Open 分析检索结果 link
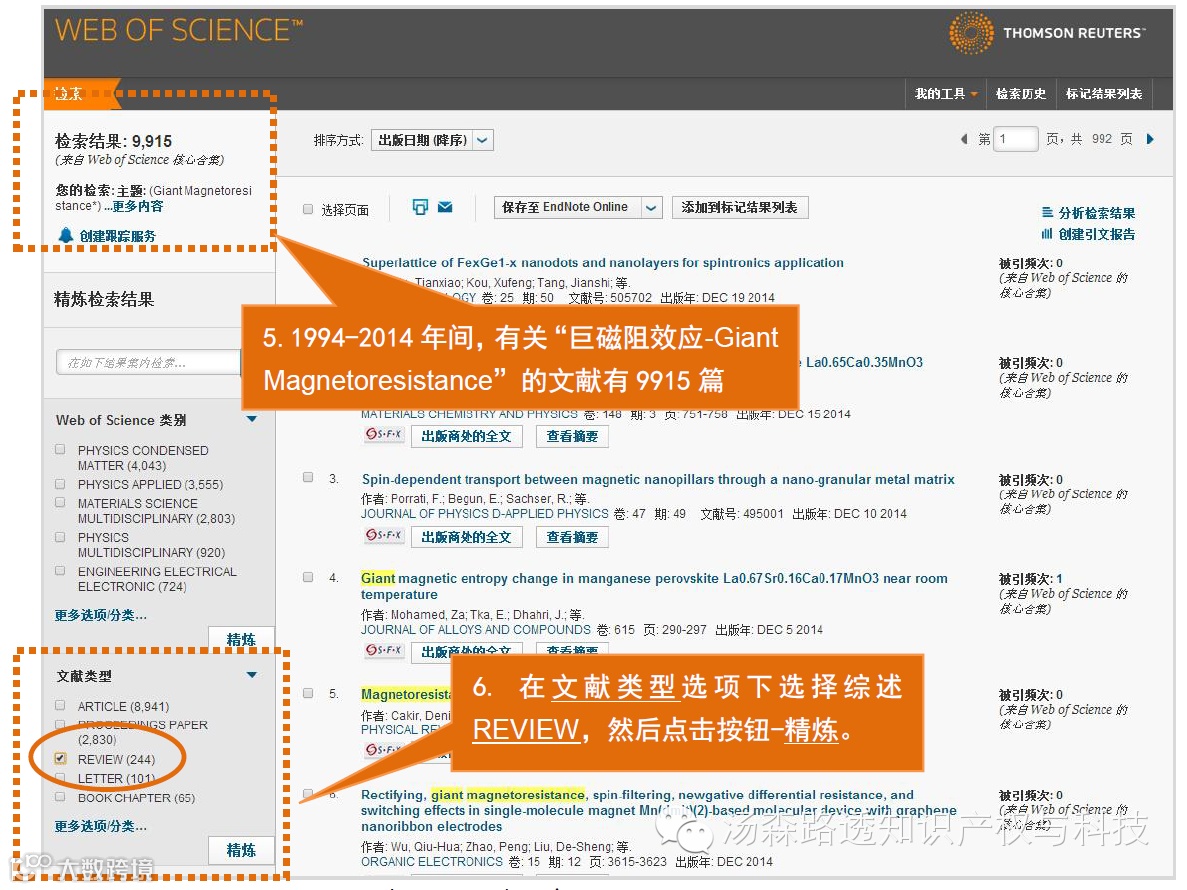The width and height of the screenshot is (1187, 890). point(1096,213)
